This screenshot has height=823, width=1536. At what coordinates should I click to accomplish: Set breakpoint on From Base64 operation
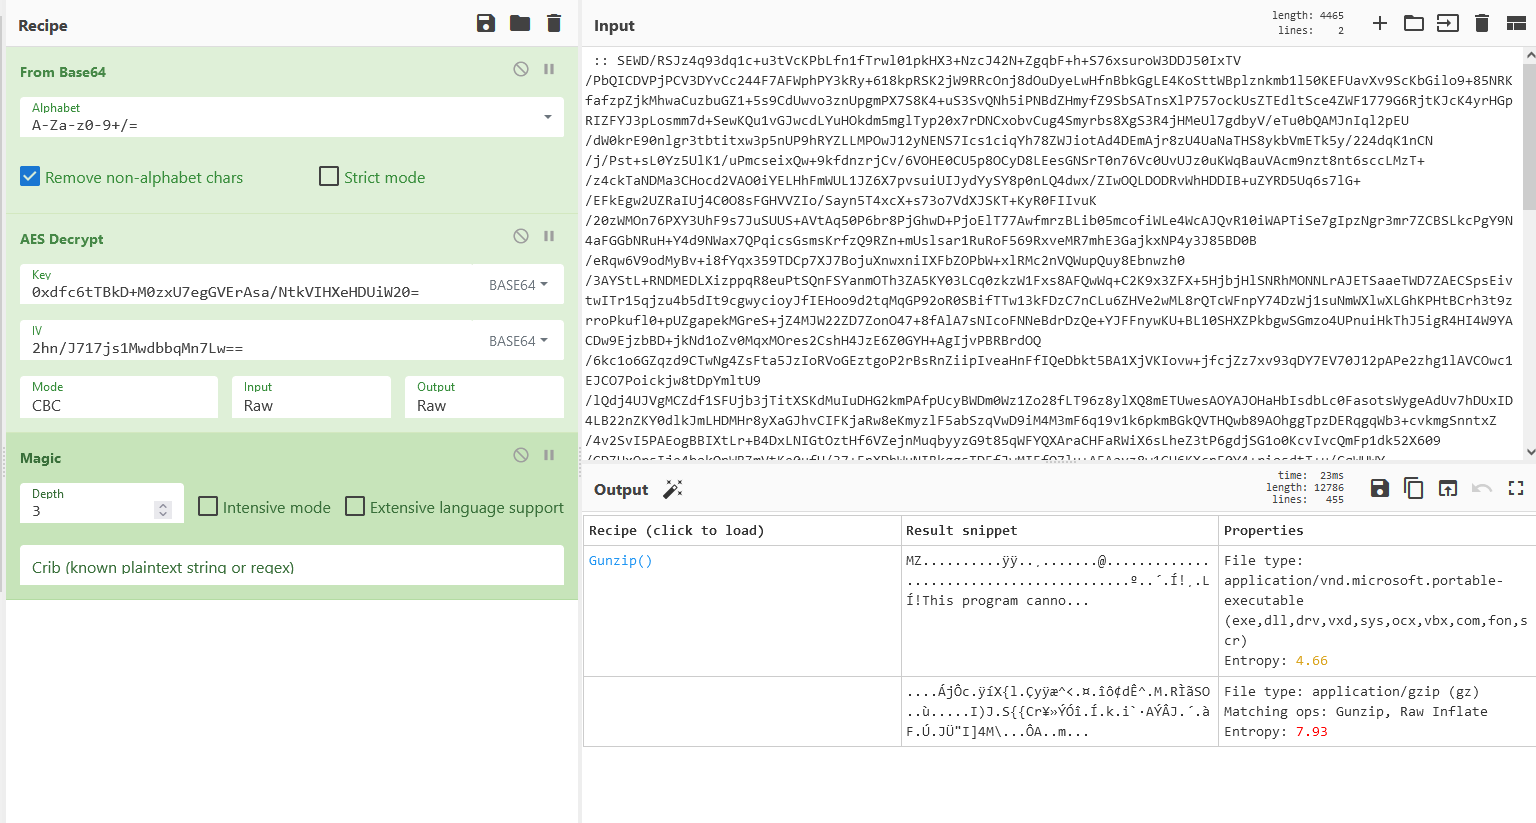pyautogui.click(x=549, y=69)
